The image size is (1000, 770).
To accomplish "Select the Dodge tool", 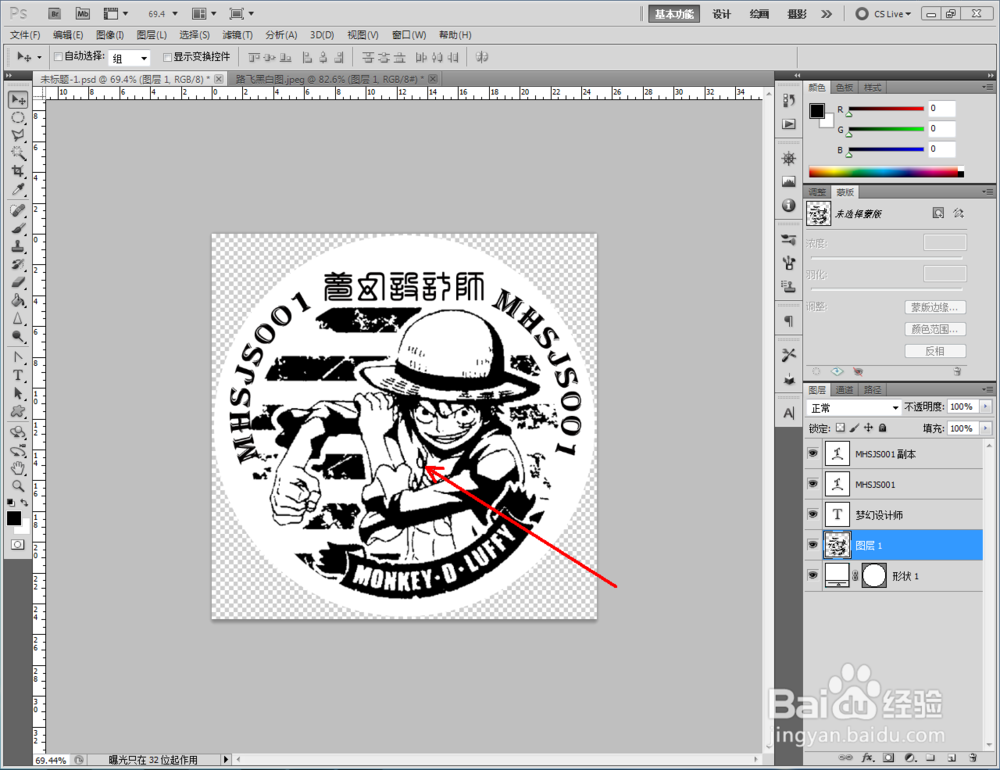I will pyautogui.click(x=18, y=336).
